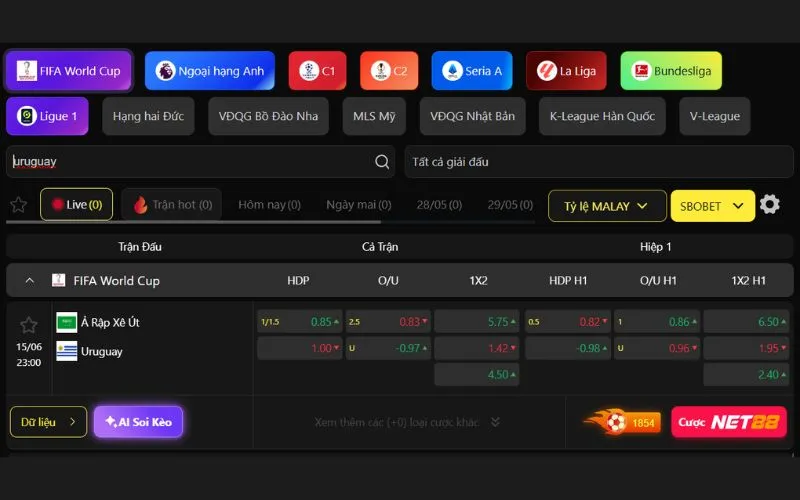Open the settings gear icon
The width and height of the screenshot is (800, 500).
point(769,205)
